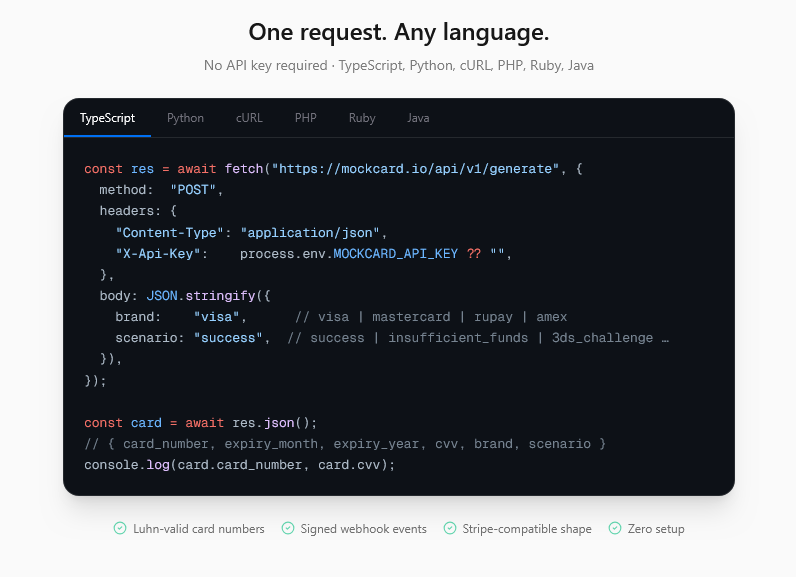
Task: Click the "success" scenario string
Action: (x=228, y=338)
